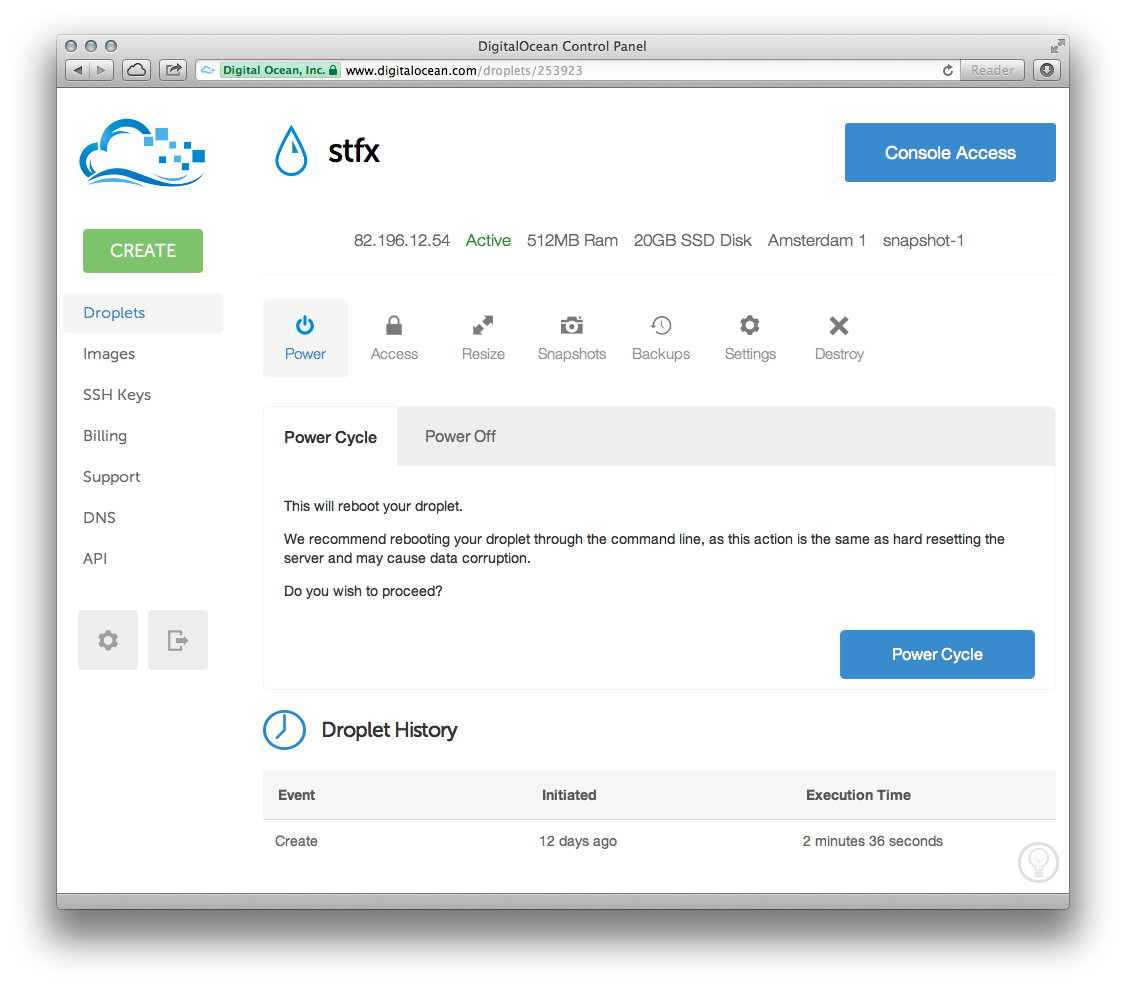
Task: Enter full screen with the arrows icon
Action: point(1057,46)
